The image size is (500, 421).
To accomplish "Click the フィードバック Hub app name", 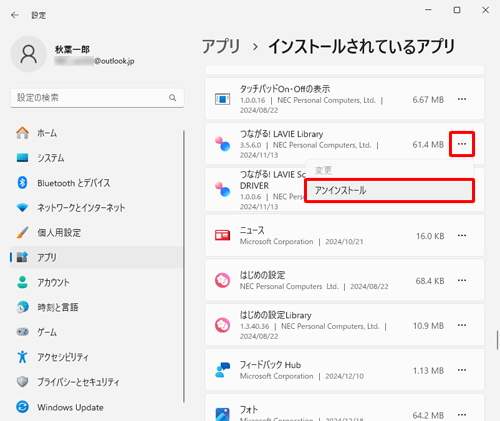I will click(270, 365).
